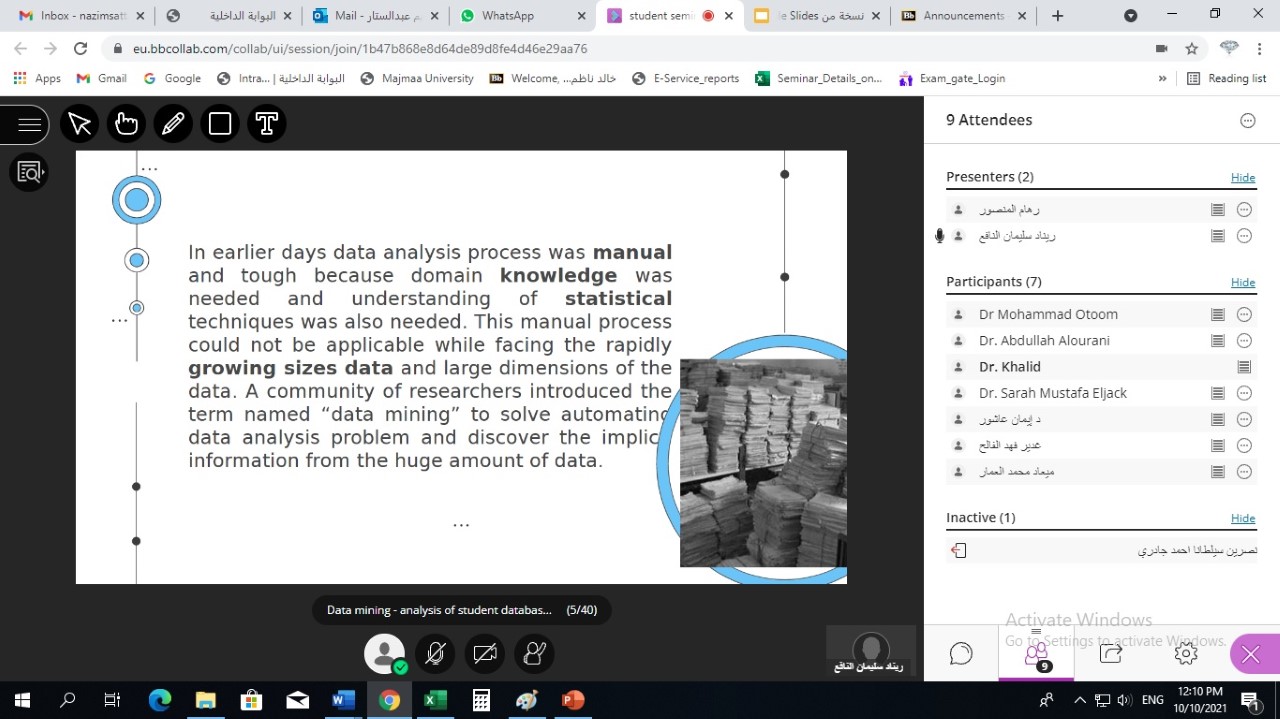Open the Share Content panel tab
Image resolution: width=1280 pixels, height=719 pixels.
click(1111, 654)
